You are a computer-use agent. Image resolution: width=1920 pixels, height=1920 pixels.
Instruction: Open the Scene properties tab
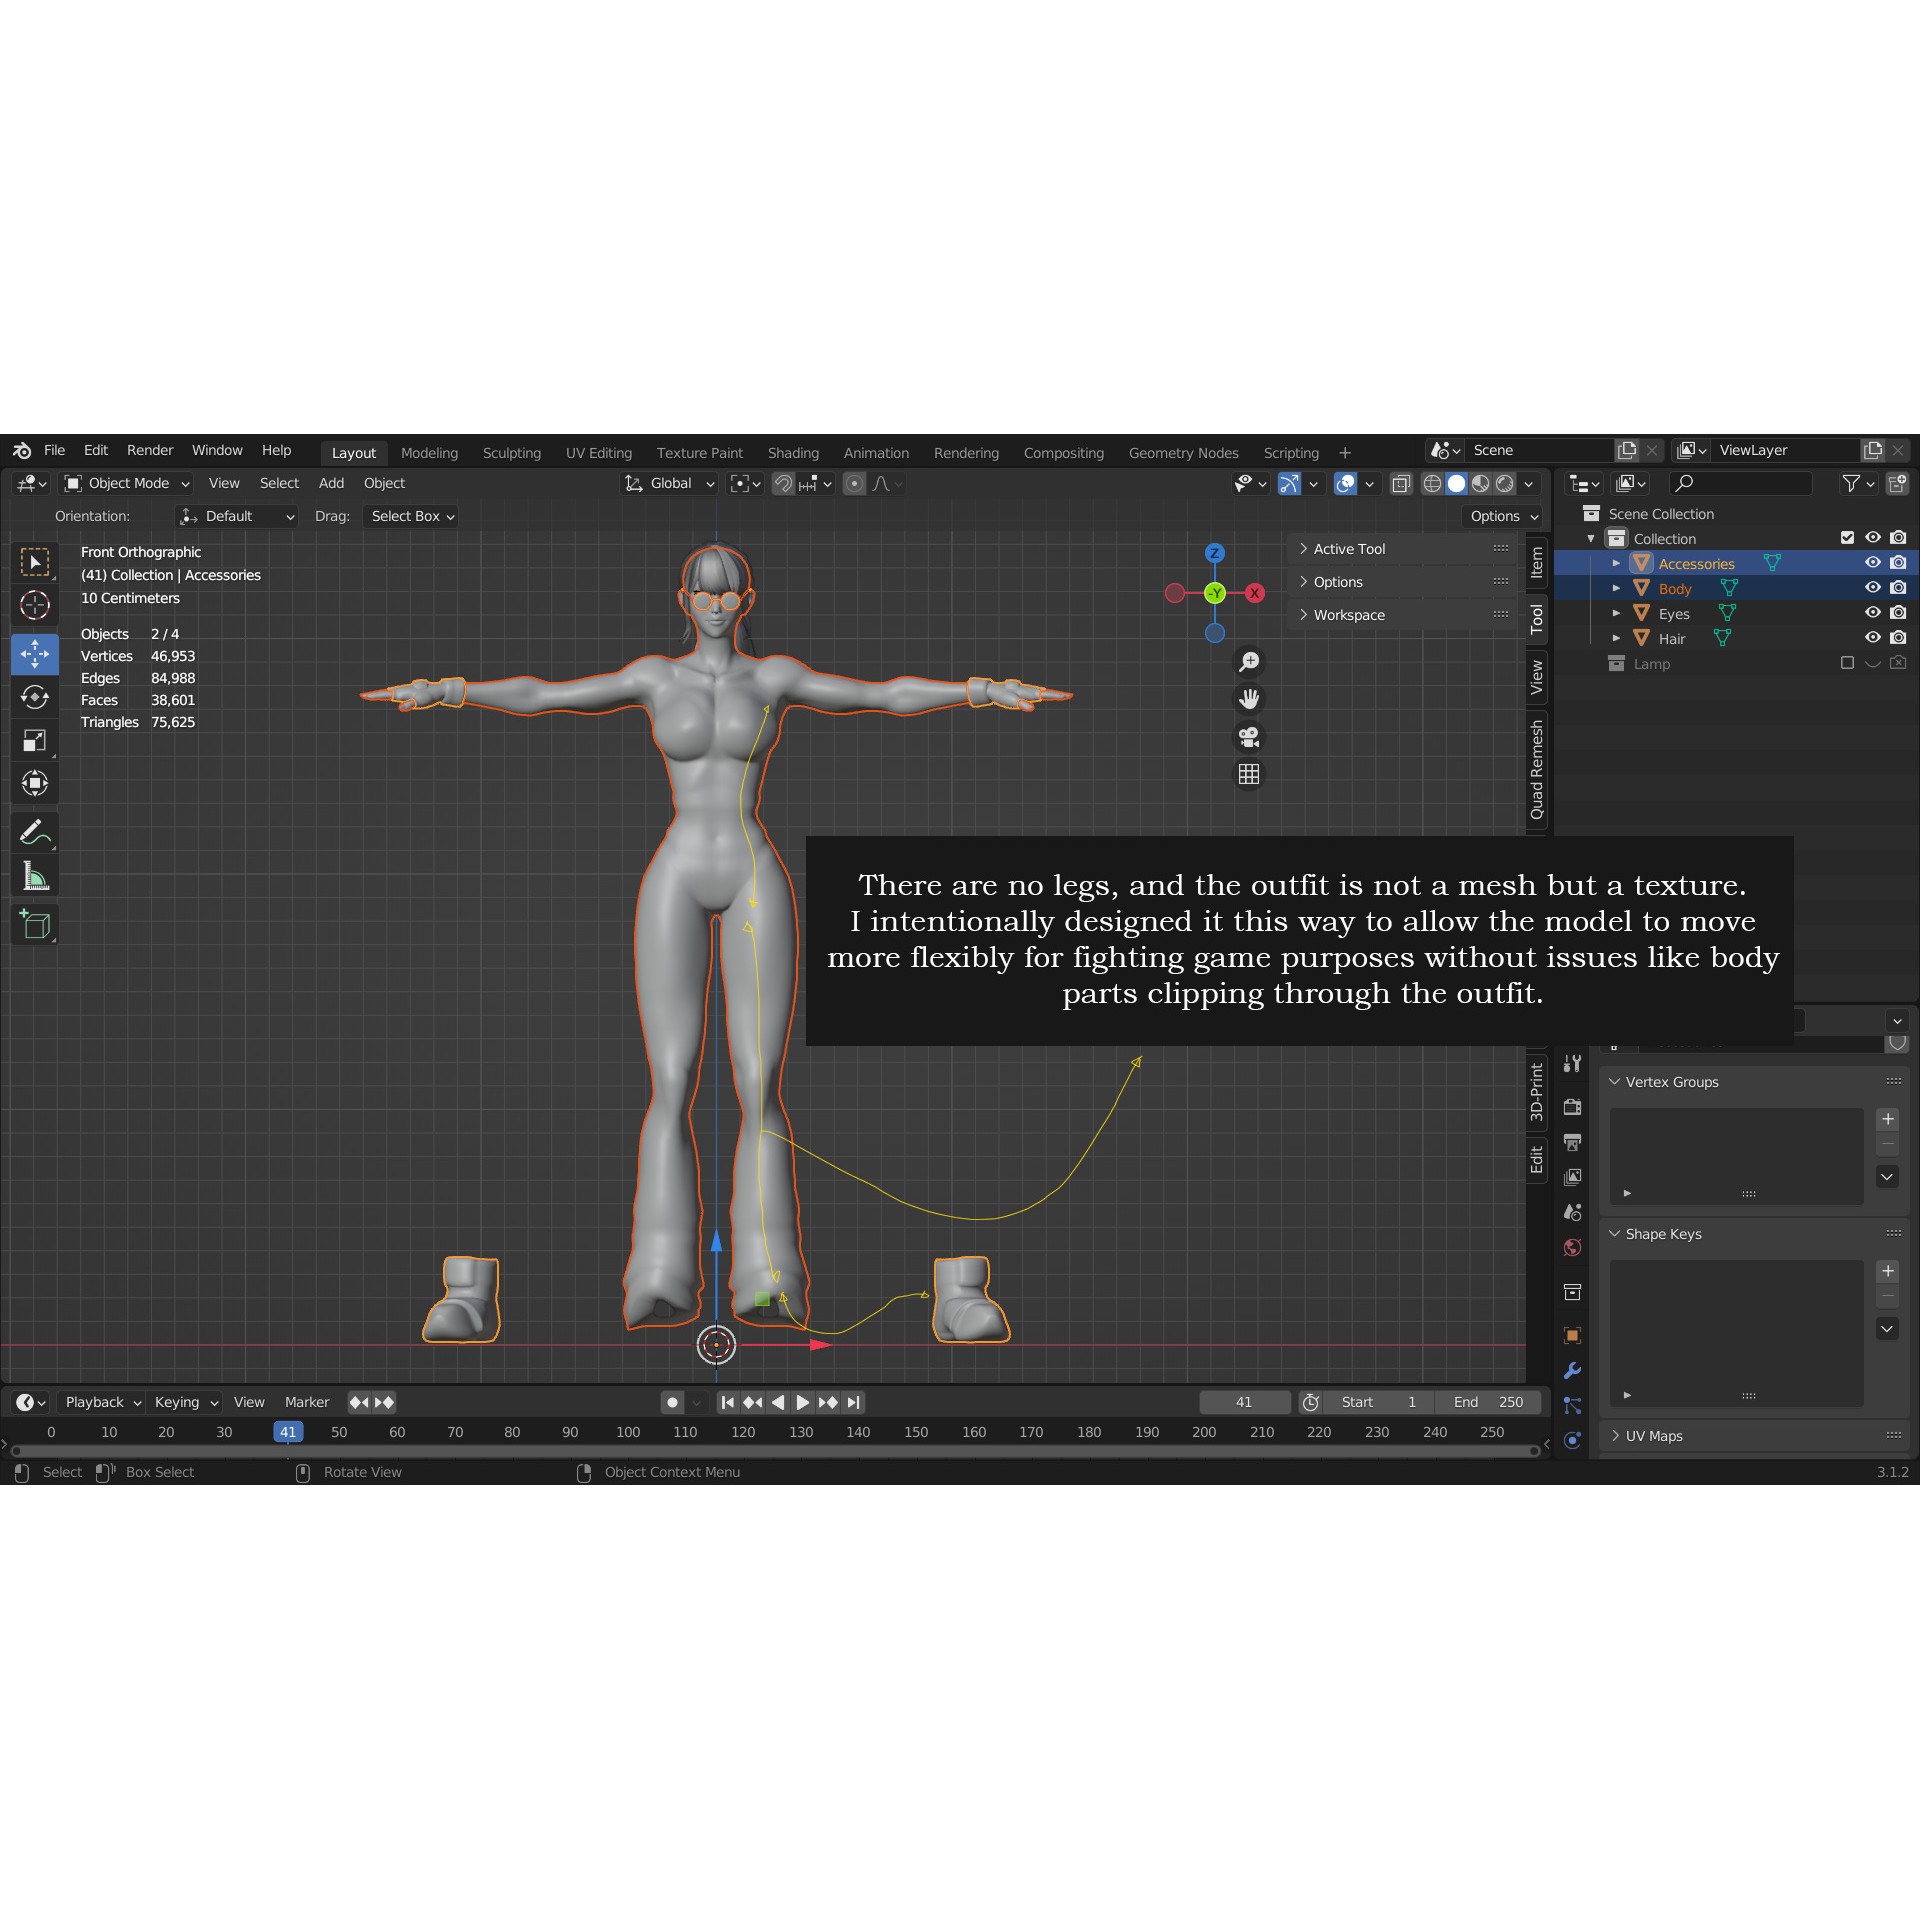tap(1572, 1212)
